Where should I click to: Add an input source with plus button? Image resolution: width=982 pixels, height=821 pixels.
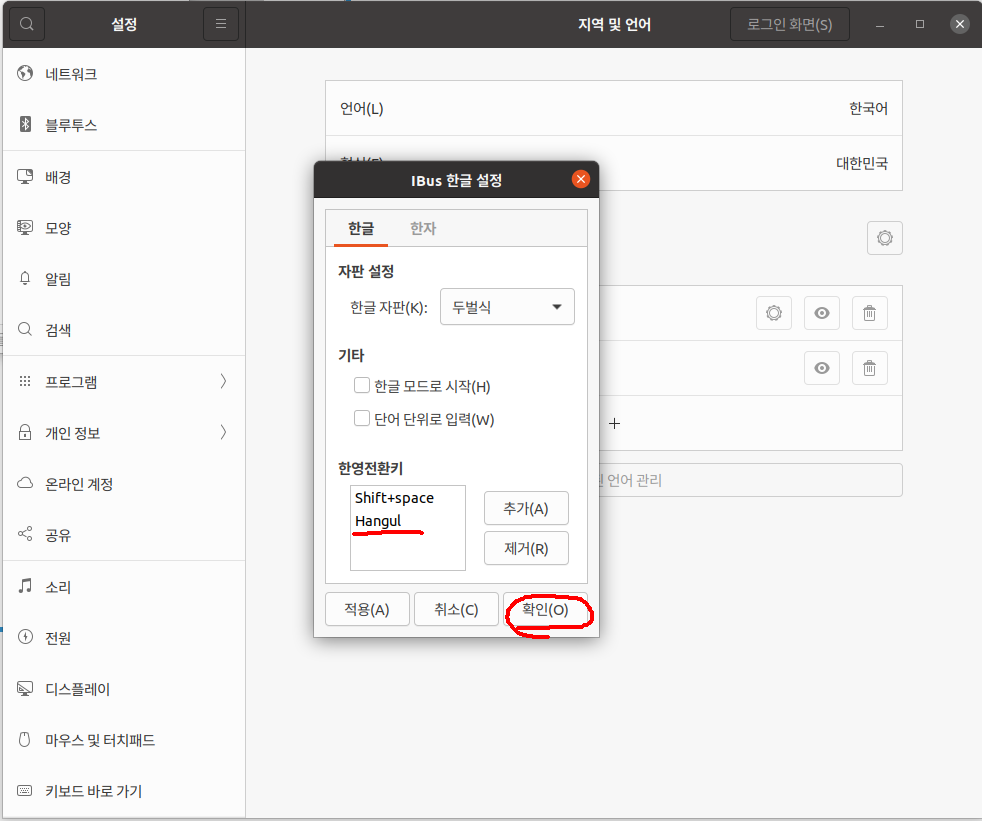[x=614, y=424]
